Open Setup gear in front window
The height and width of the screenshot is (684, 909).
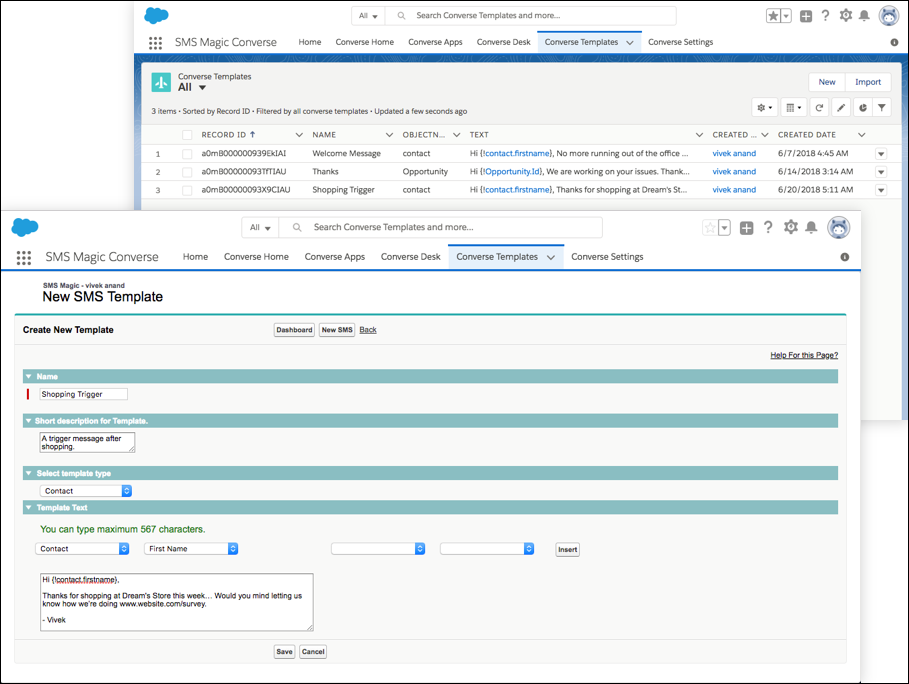pyautogui.click(x=791, y=227)
